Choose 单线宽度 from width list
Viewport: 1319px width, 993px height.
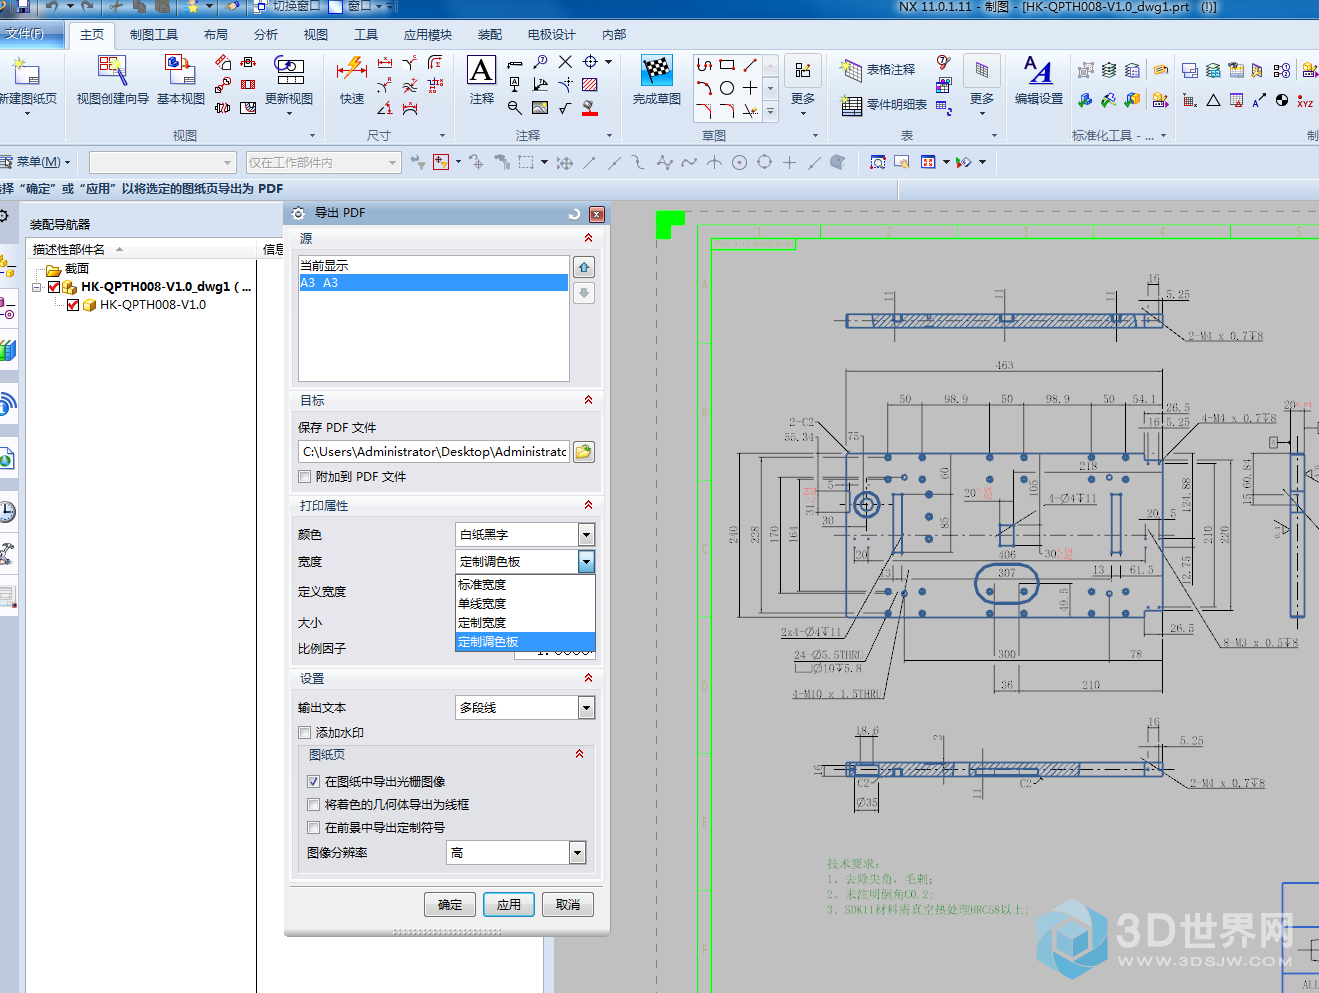coord(525,604)
